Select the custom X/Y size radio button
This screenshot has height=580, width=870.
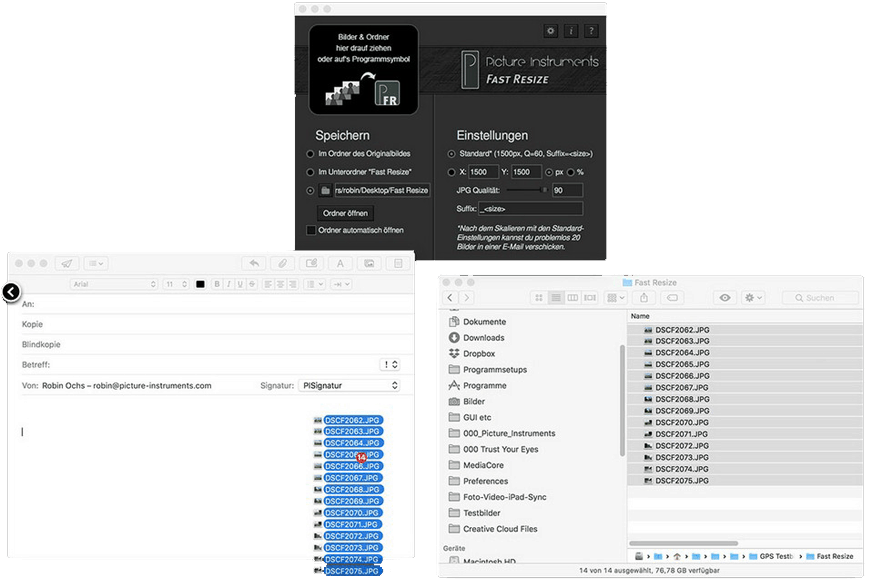click(x=452, y=172)
